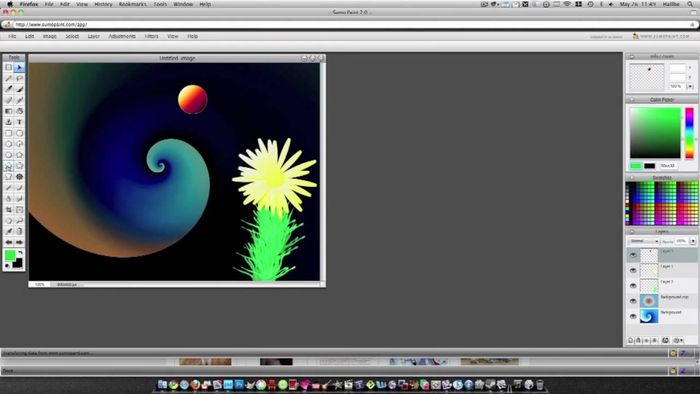Image resolution: width=700 pixels, height=394 pixels.
Task: Hide the selected top layer
Action: pyautogui.click(x=633, y=255)
